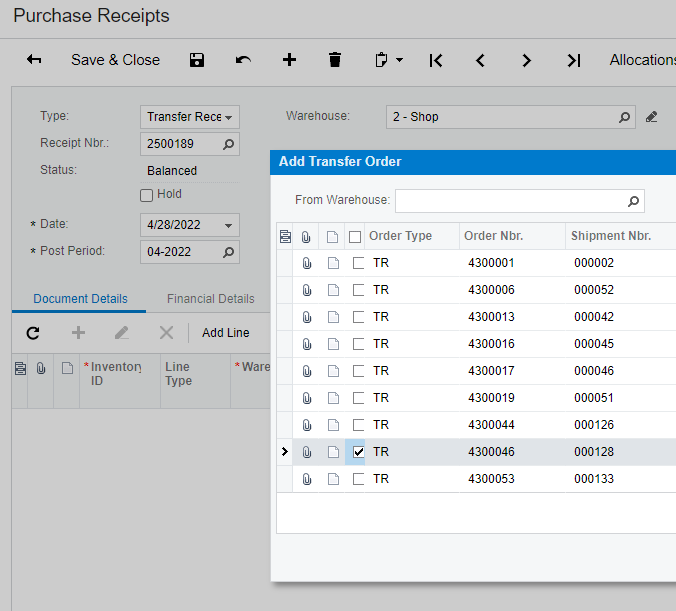This screenshot has height=611, width=676.
Task: Click the grid add row plus icon
Action: coord(78,333)
